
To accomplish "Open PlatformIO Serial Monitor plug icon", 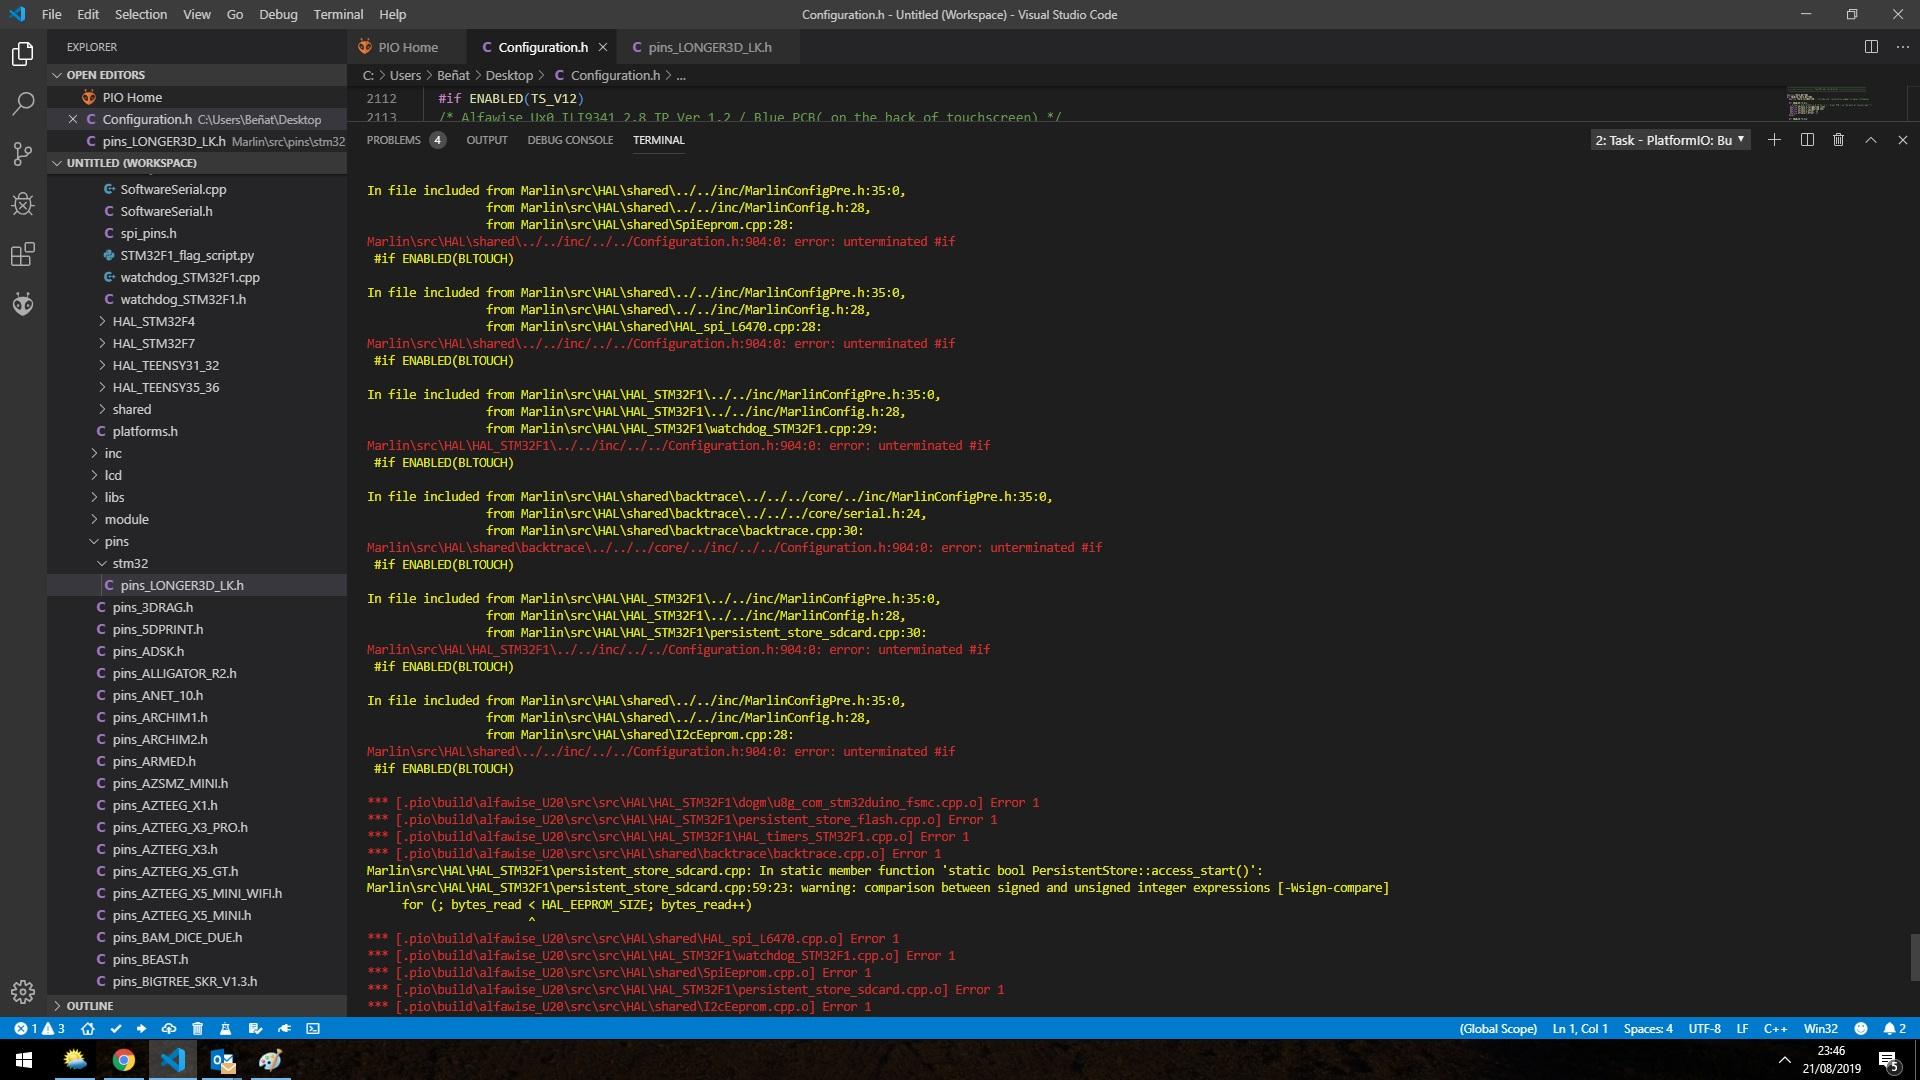I will 285,1029.
